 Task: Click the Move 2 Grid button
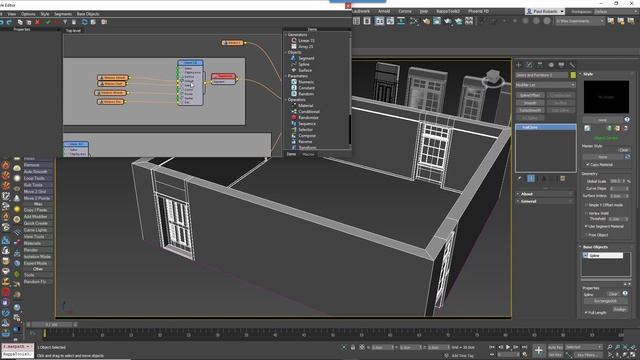(x=38, y=191)
